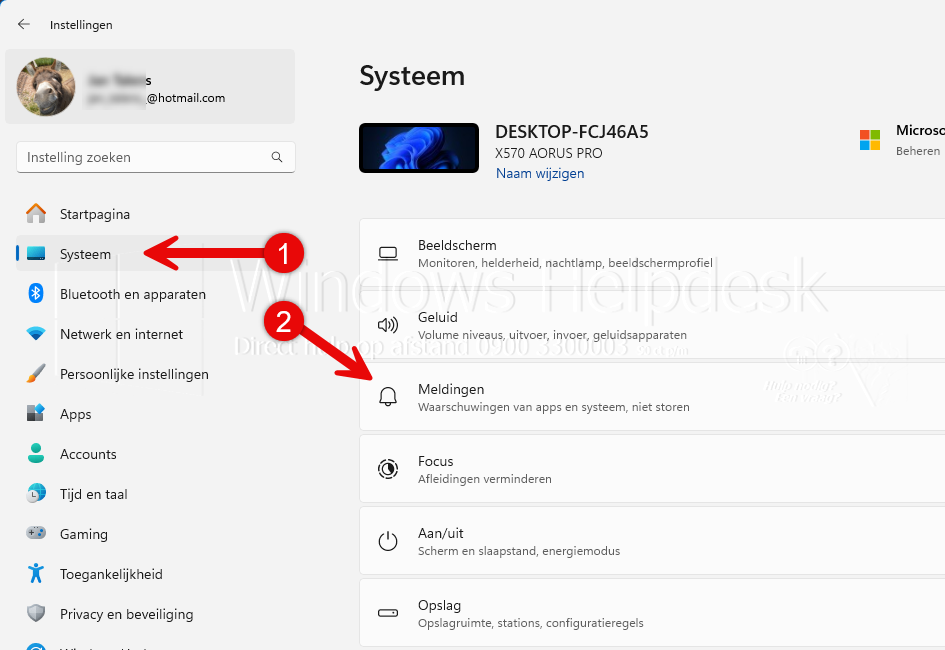Screen dimensions: 945x650
Task: Click 'Afleidingen verminderen' description
Action: 485,479
